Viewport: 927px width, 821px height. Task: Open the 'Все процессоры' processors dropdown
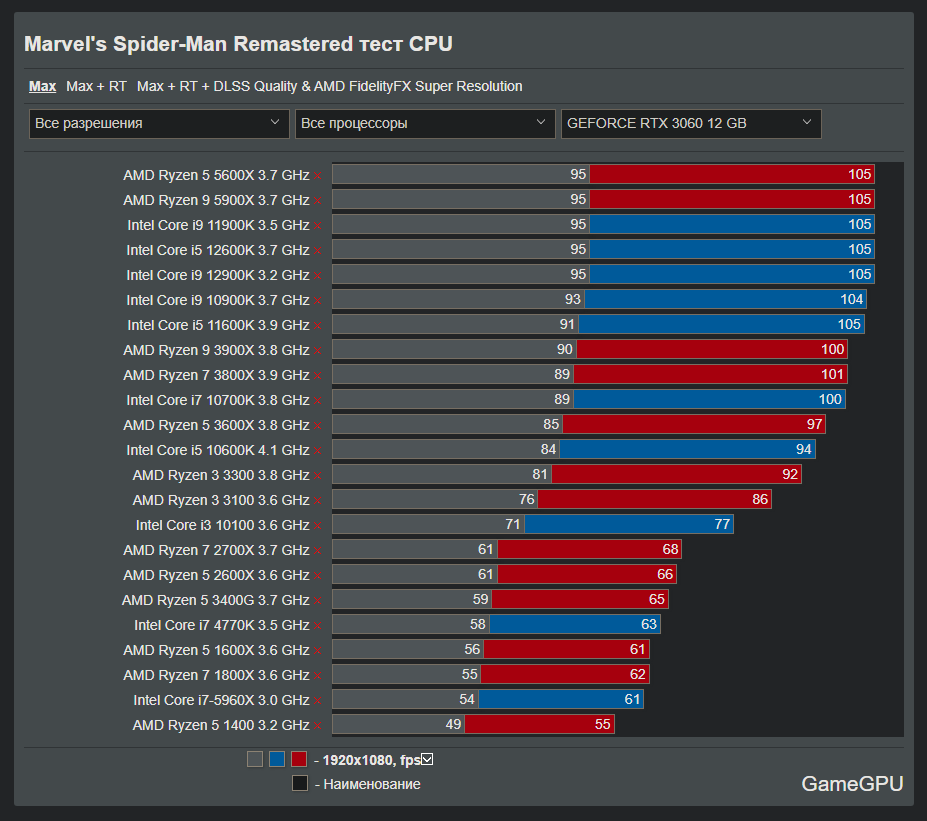(x=425, y=124)
